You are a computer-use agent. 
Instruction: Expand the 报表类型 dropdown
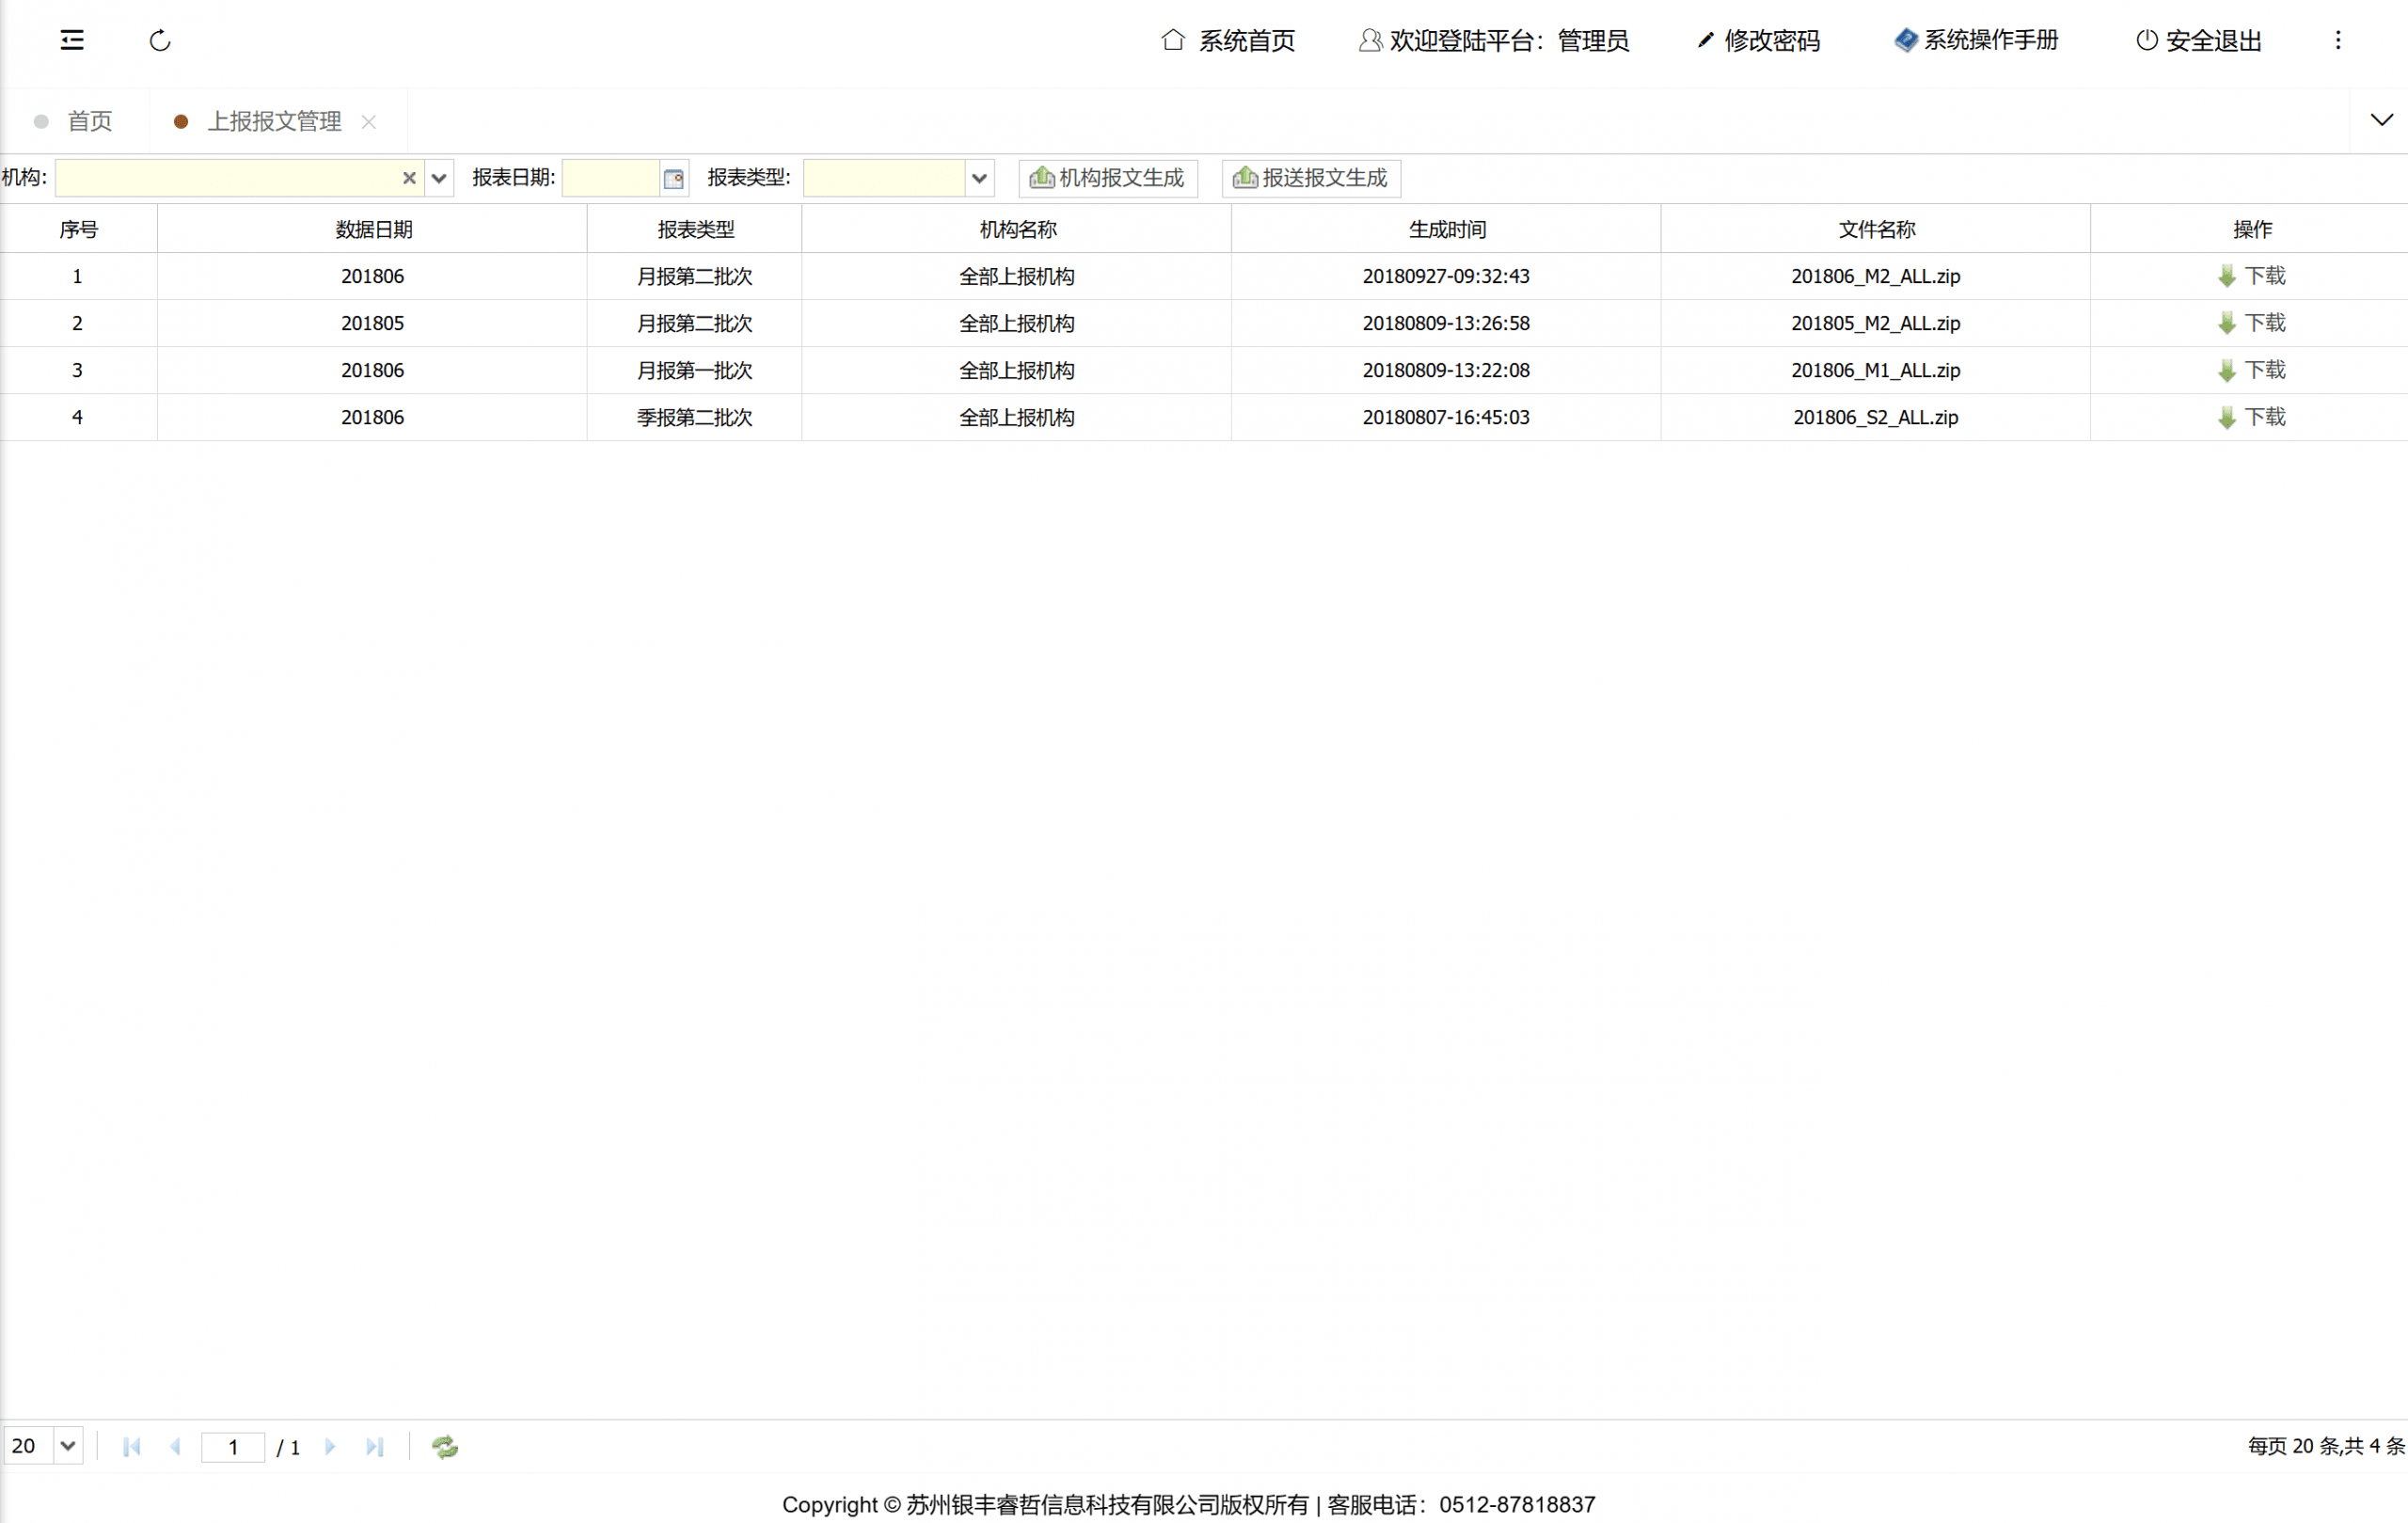(x=979, y=178)
